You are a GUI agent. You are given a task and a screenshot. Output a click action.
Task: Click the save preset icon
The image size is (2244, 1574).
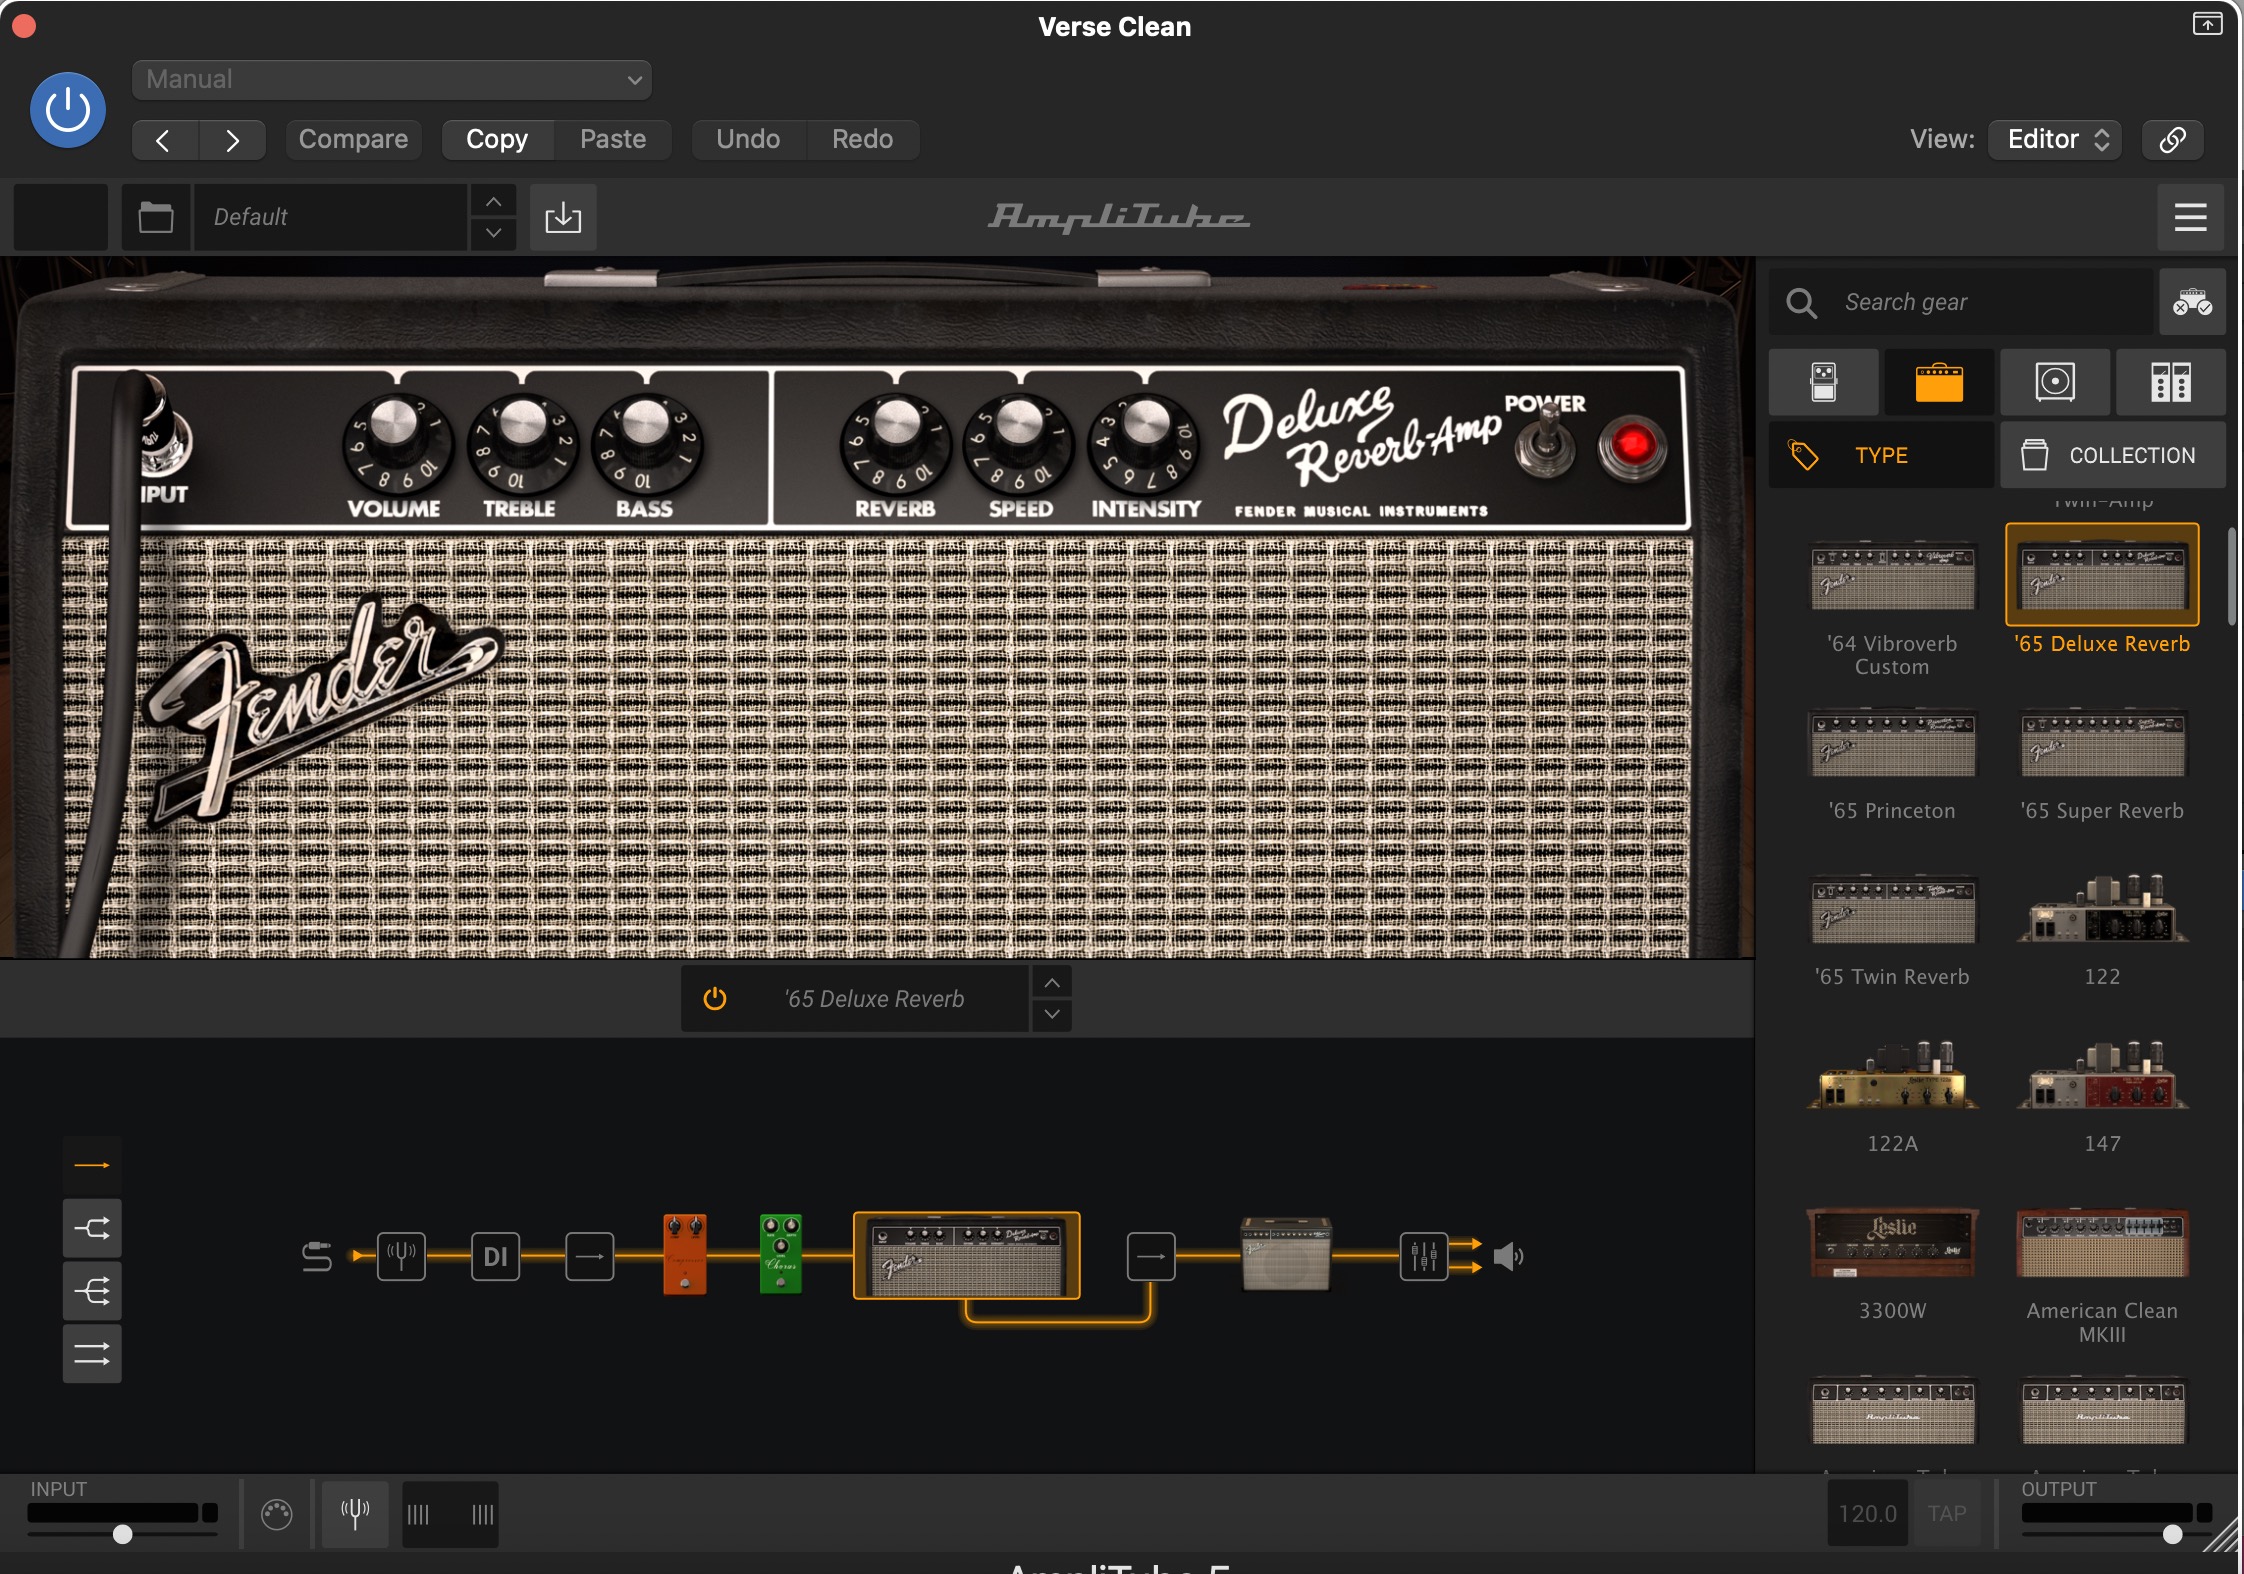pos(563,217)
